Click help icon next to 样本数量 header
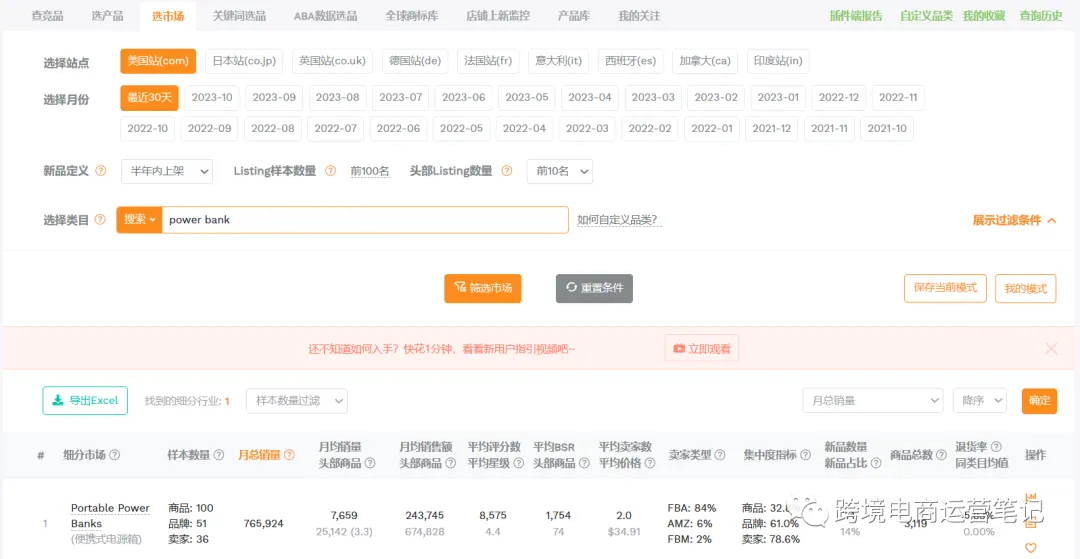This screenshot has height=559, width=1080. pyautogui.click(x=219, y=455)
